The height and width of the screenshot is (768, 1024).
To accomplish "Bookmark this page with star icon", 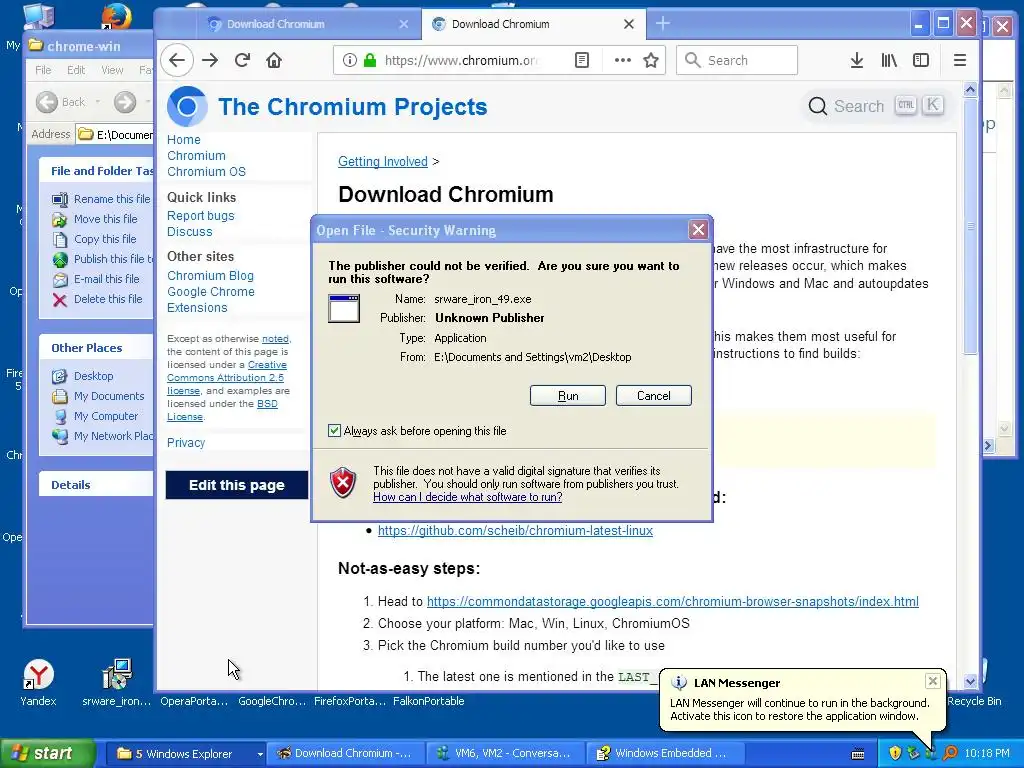I will pos(651,60).
